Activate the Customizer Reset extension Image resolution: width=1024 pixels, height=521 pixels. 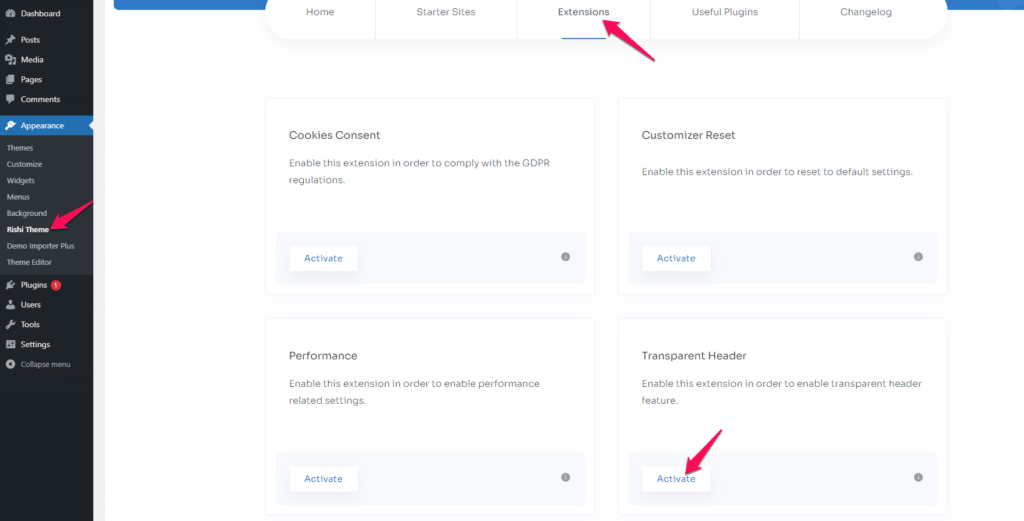click(x=676, y=258)
